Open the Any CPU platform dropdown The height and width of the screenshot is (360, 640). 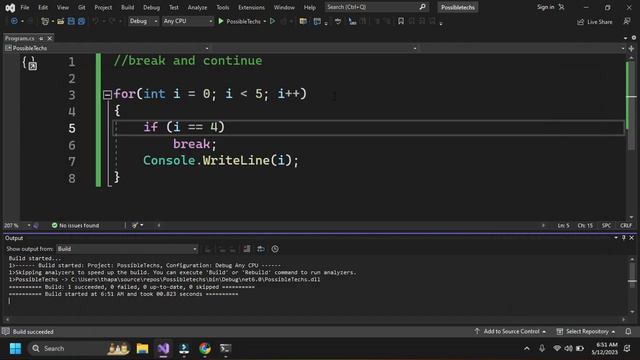[x=188, y=21]
